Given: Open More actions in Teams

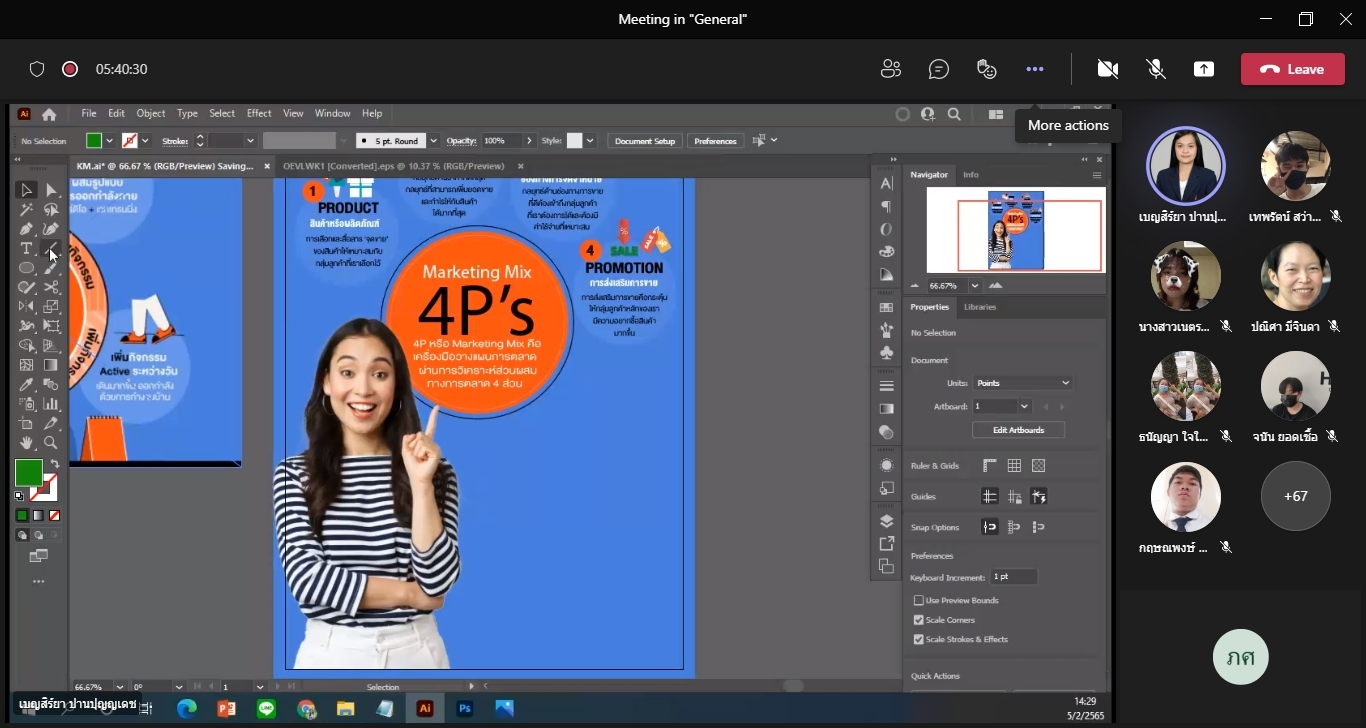Looking at the screenshot, I should (x=1035, y=69).
